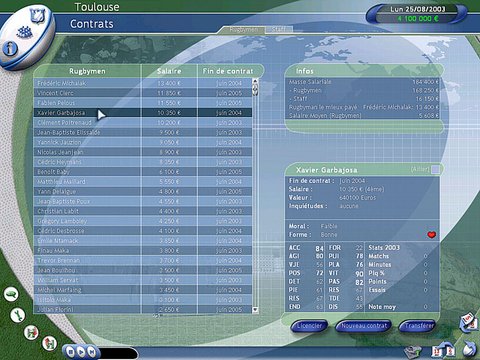Select Cédric Desbrosse row

(x=143, y=231)
